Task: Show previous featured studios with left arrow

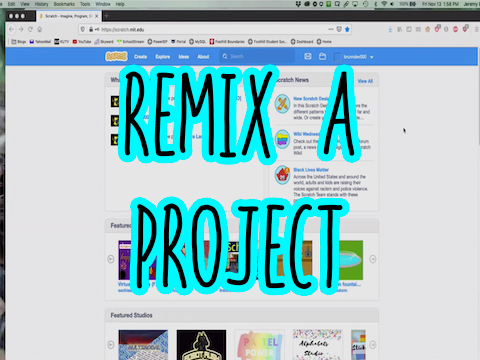Action: 111,345
